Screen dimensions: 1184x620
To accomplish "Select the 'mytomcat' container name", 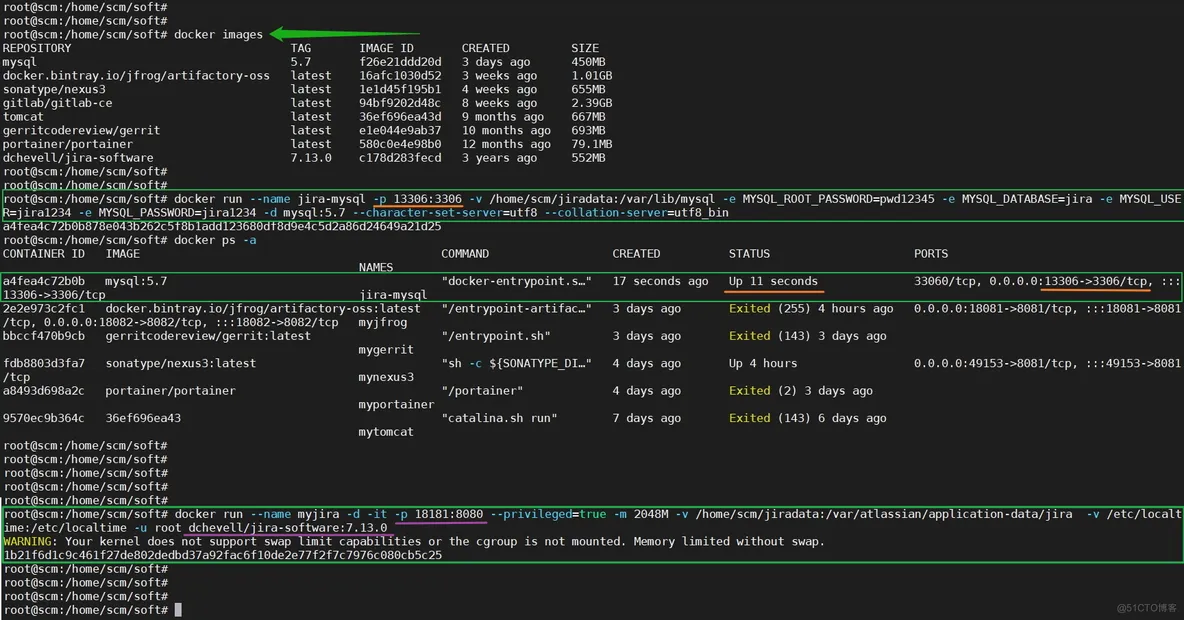I will click(x=386, y=432).
